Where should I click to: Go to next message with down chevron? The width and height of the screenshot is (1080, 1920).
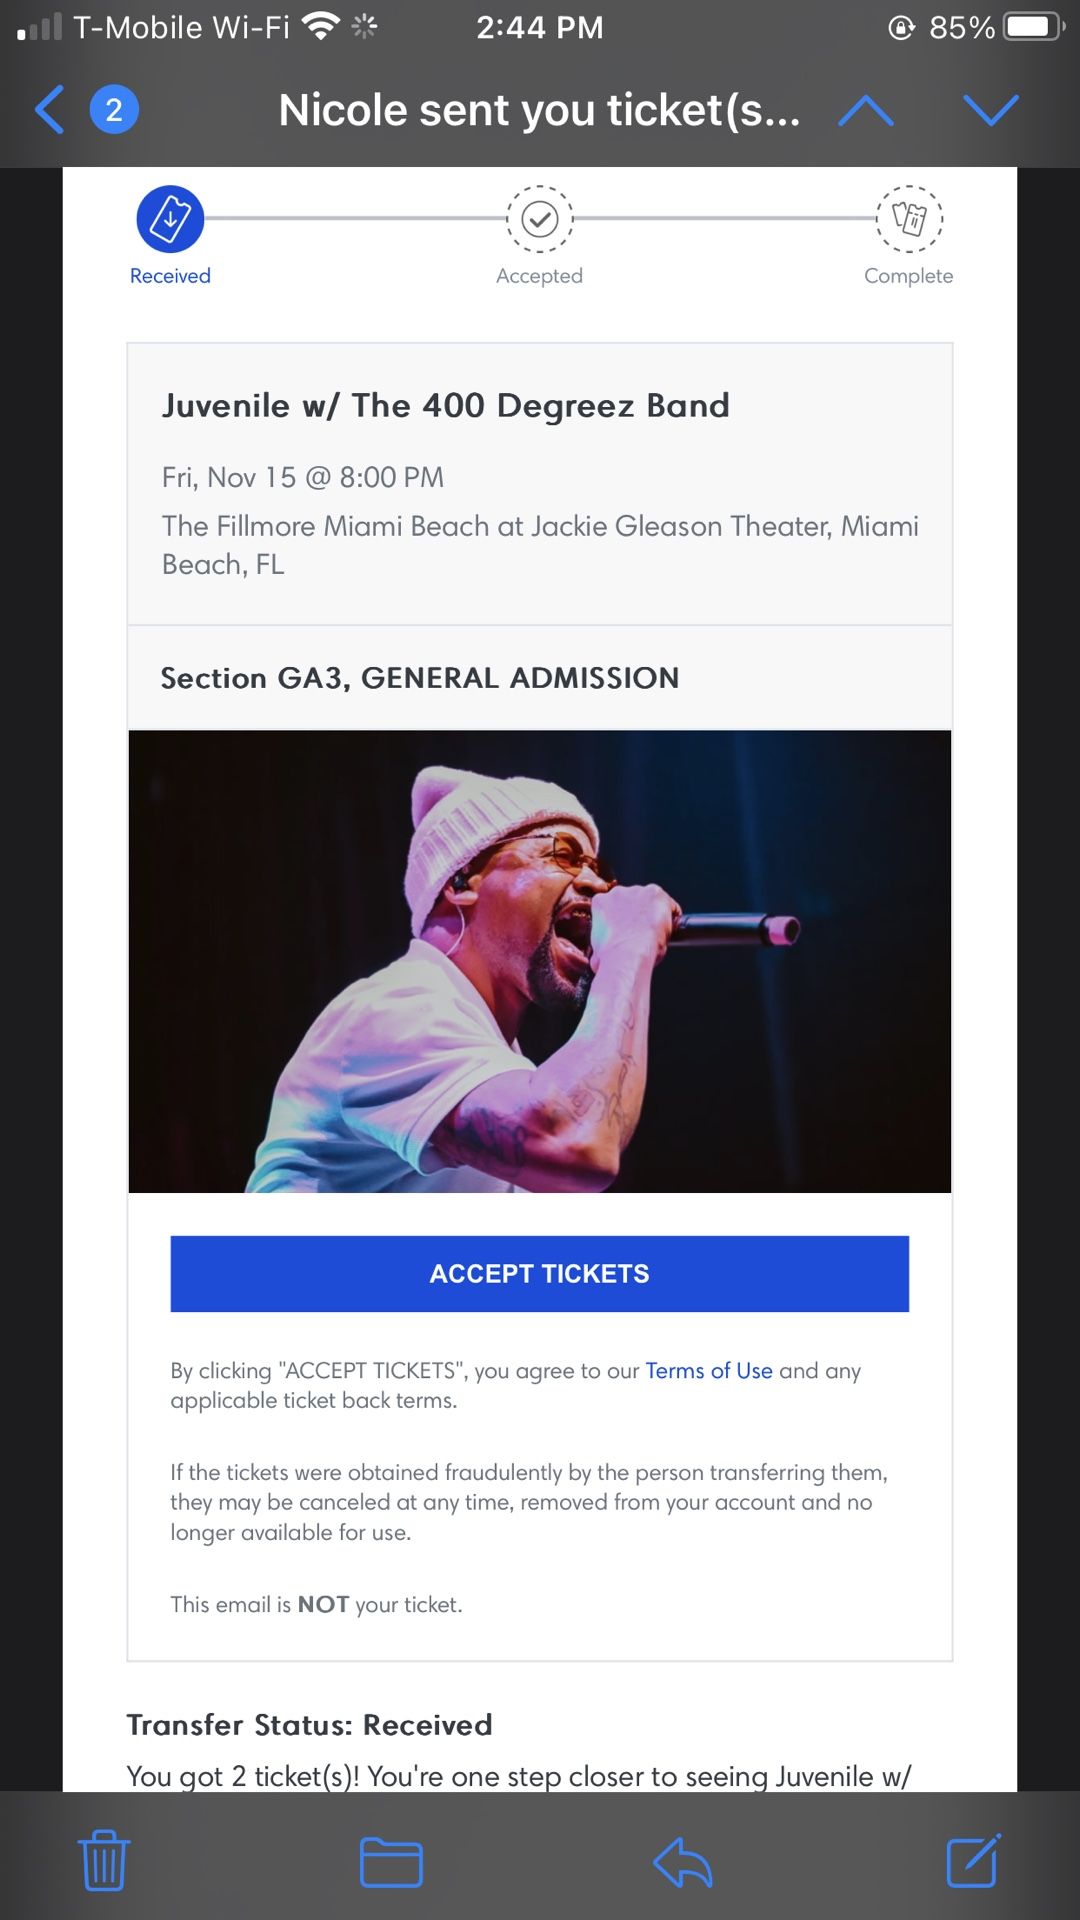click(990, 110)
